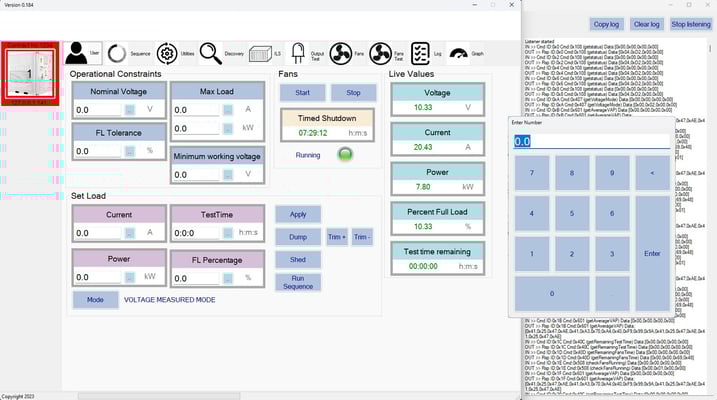Click the keypad Enter key
The width and height of the screenshot is (717, 400).
653,254
